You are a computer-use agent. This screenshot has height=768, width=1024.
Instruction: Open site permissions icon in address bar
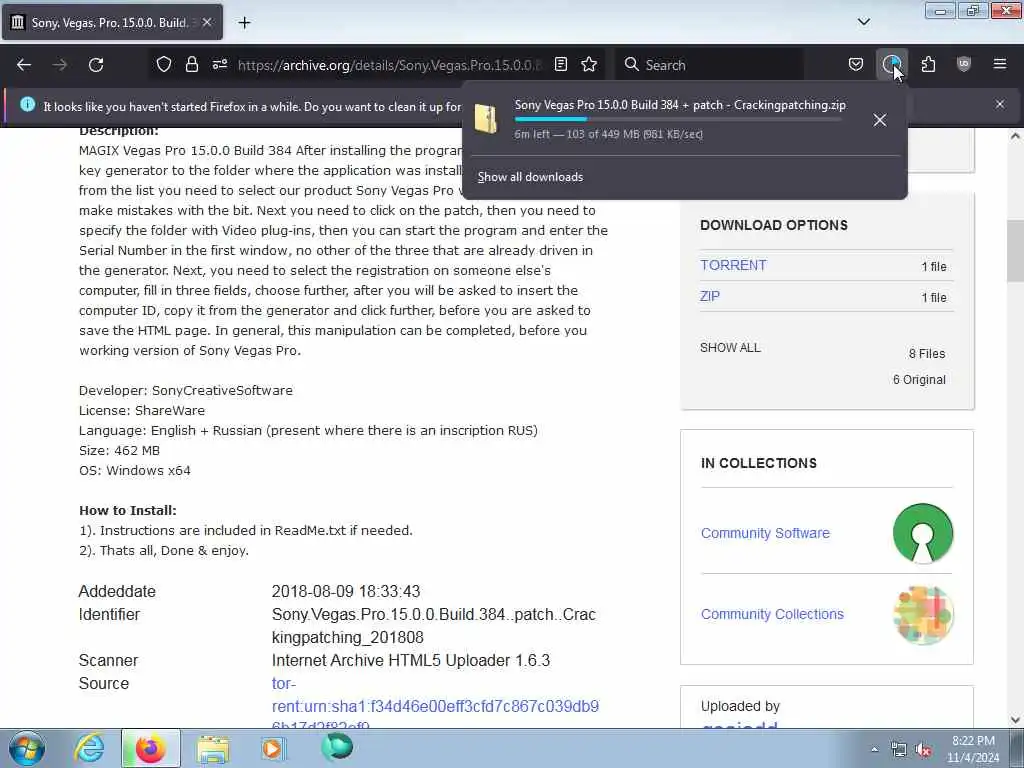219,65
